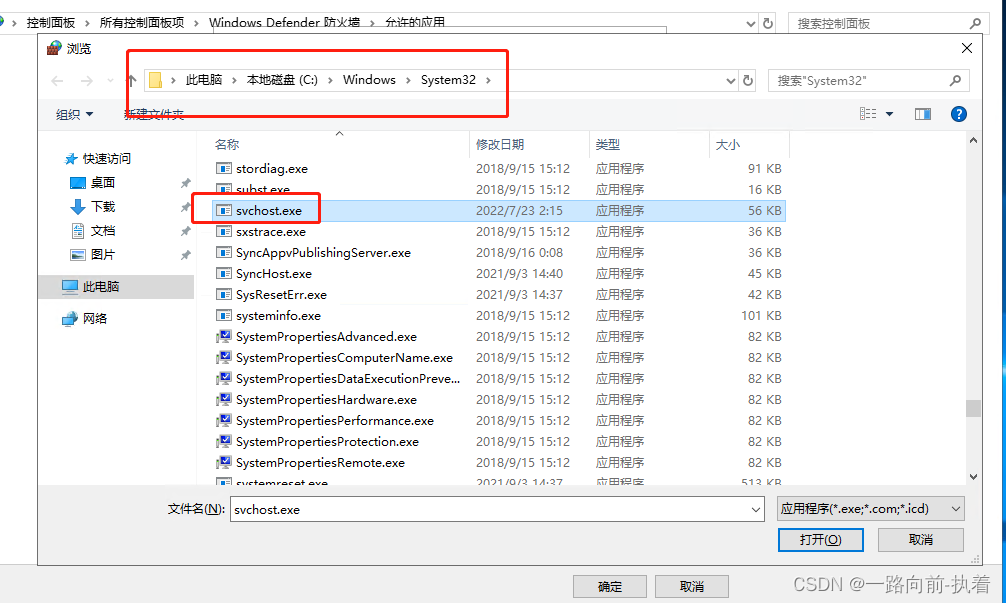Click the file list scrollbar thumb
The width and height of the screenshot is (1006, 603).
pyautogui.click(x=973, y=409)
